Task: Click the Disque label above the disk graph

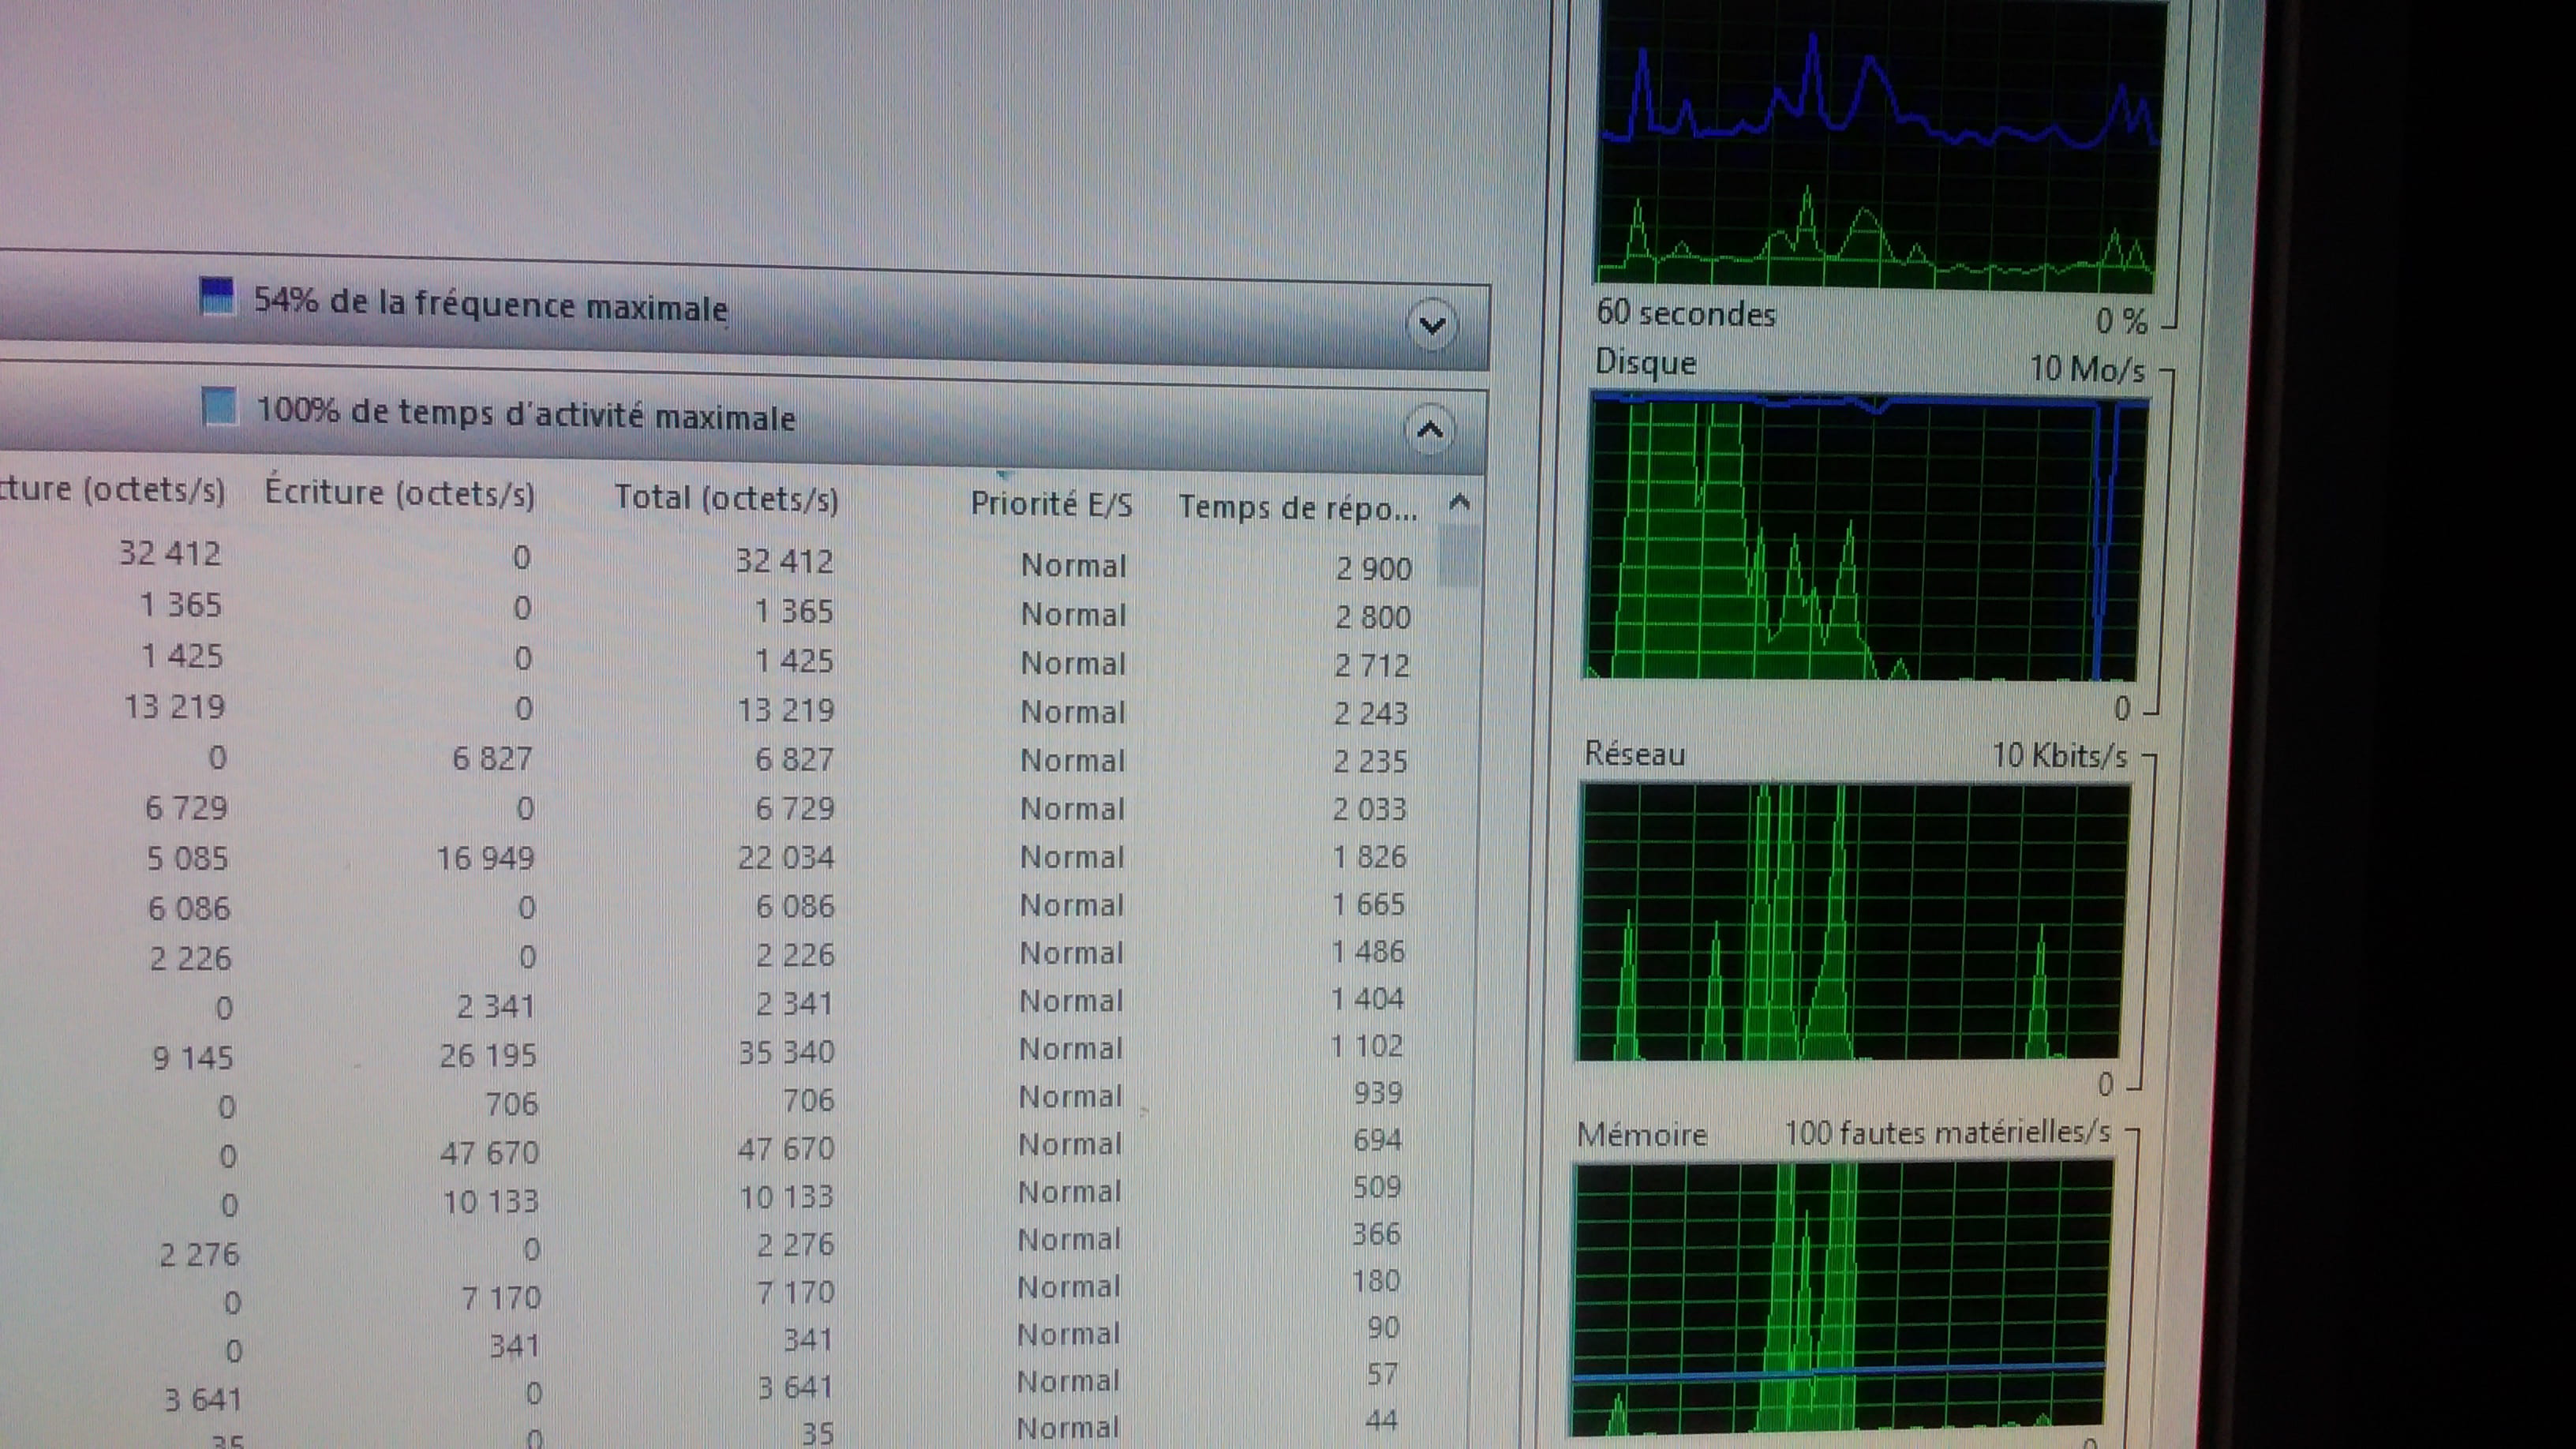Action: (x=1645, y=362)
